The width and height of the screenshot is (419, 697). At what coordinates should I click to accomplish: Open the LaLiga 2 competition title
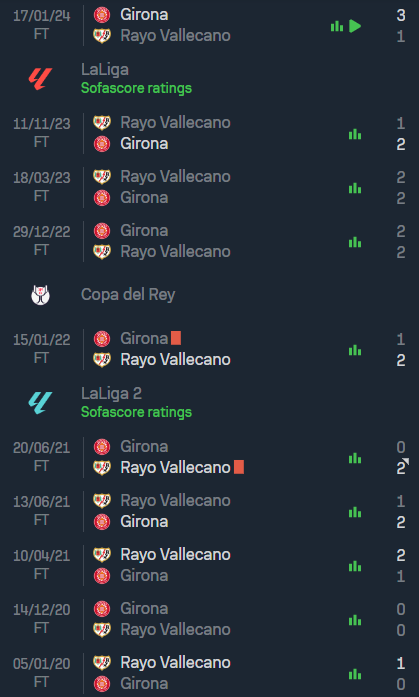click(112, 393)
